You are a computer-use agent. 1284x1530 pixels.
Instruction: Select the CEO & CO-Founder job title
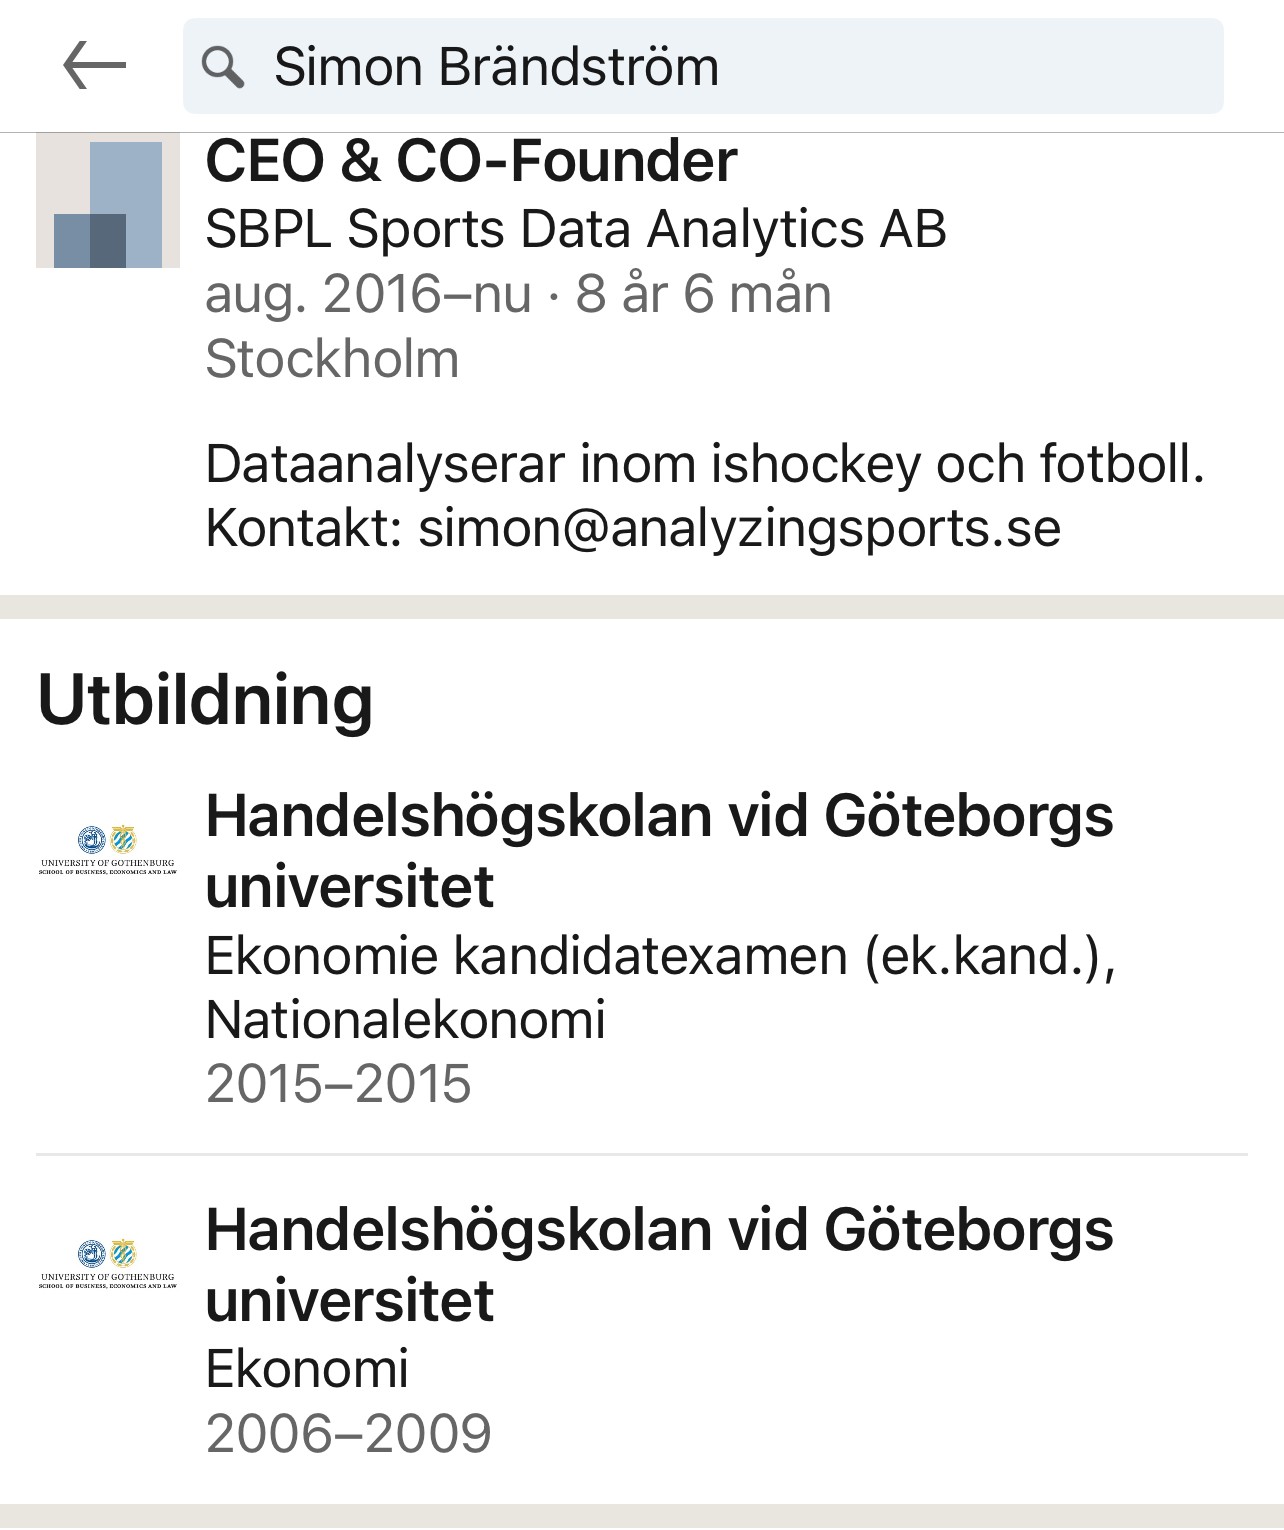click(x=471, y=161)
